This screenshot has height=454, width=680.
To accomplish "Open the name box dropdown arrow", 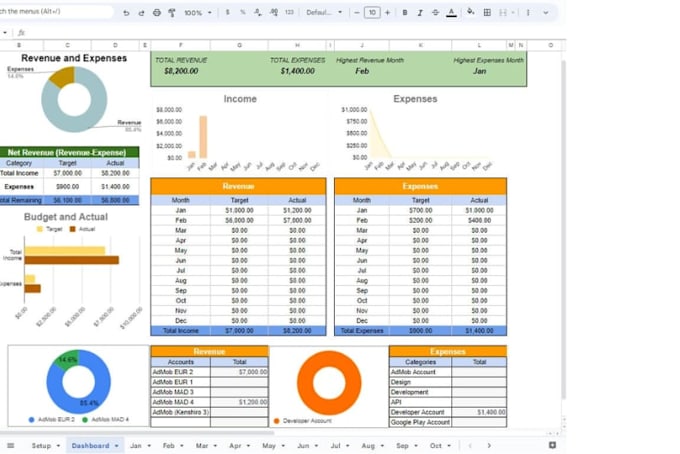I will pos(5,33).
